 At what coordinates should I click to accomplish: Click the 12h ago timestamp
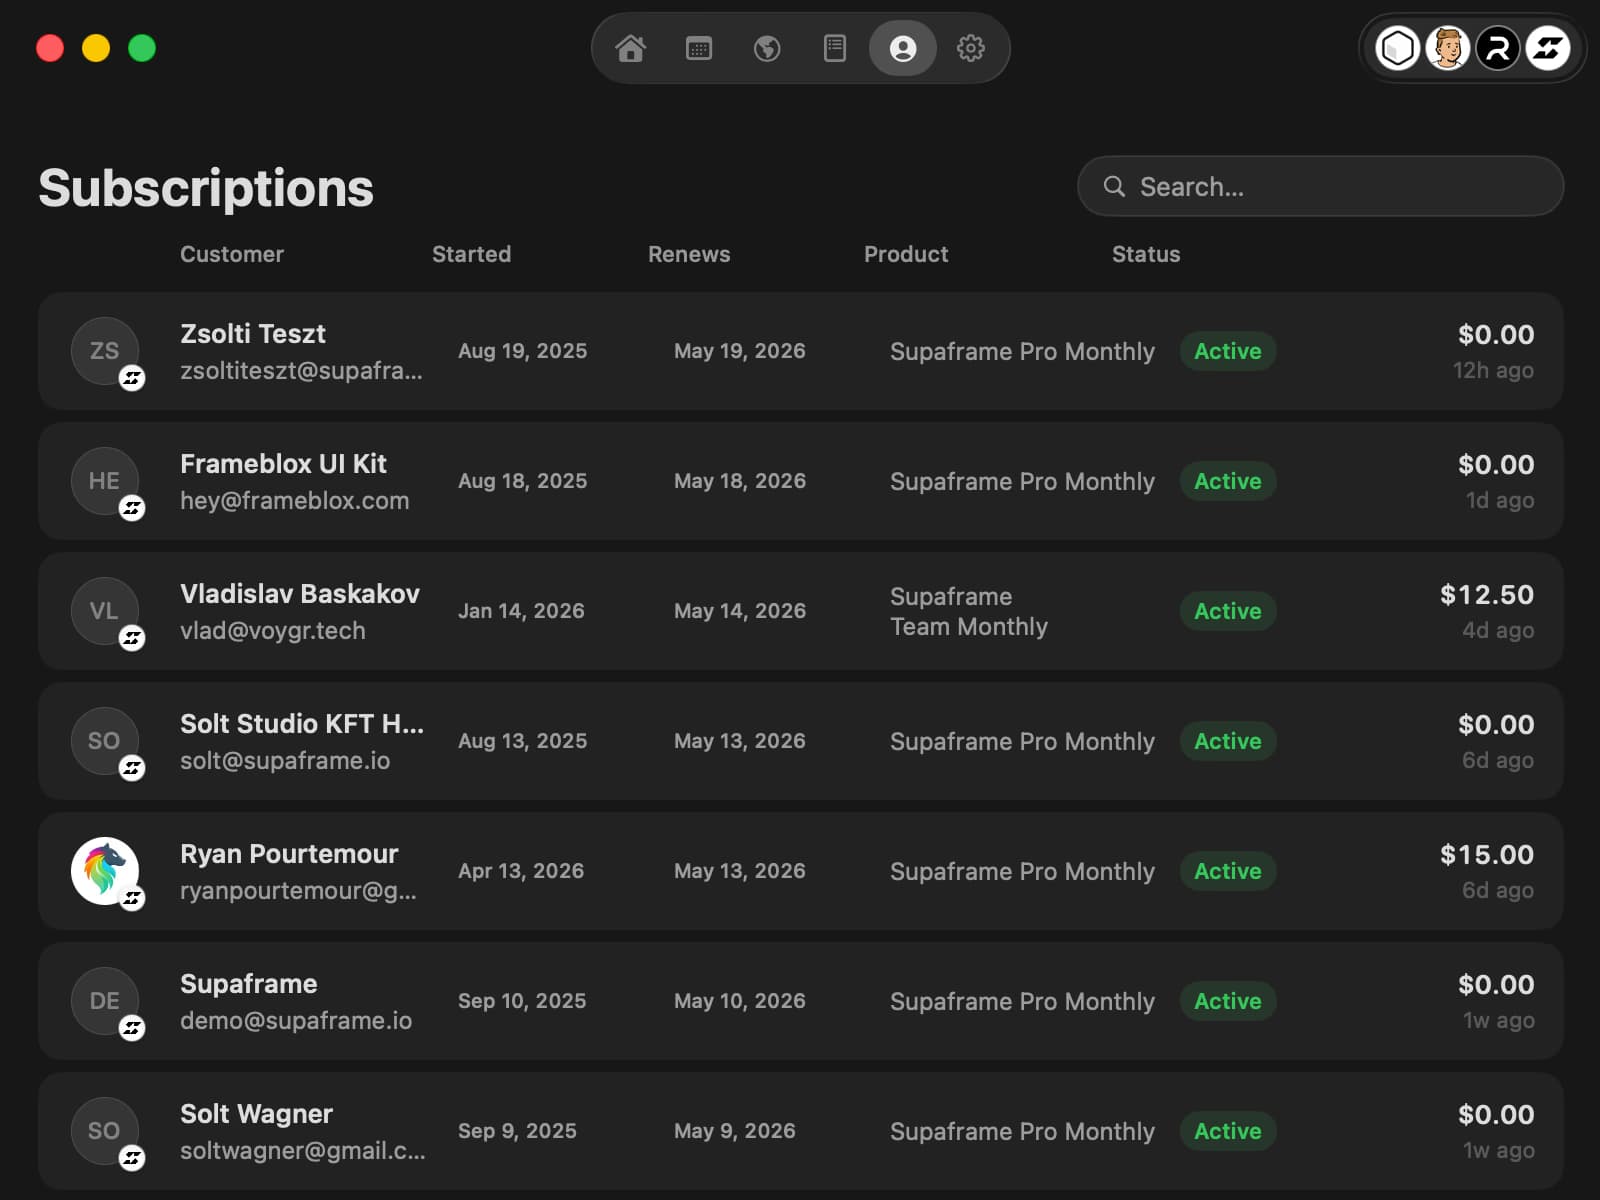click(x=1493, y=371)
